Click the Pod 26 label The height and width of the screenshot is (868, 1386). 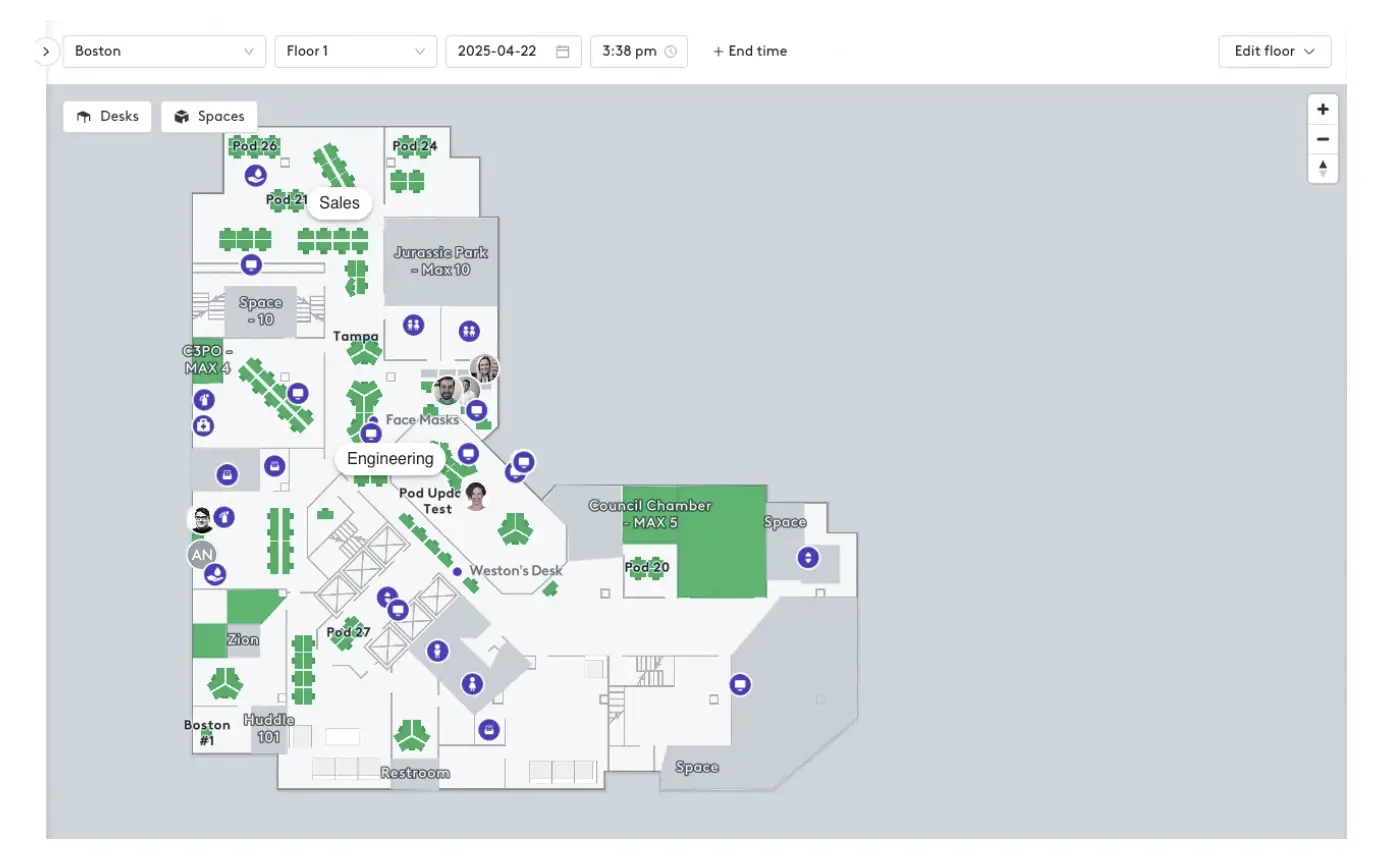click(254, 146)
